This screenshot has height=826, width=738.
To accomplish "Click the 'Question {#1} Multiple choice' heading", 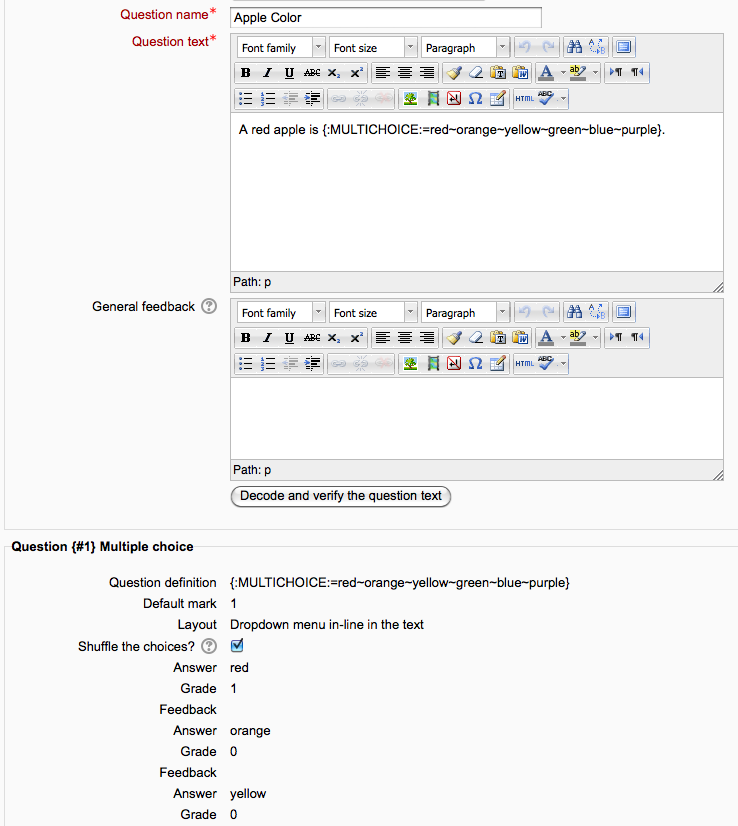I will coord(102,547).
